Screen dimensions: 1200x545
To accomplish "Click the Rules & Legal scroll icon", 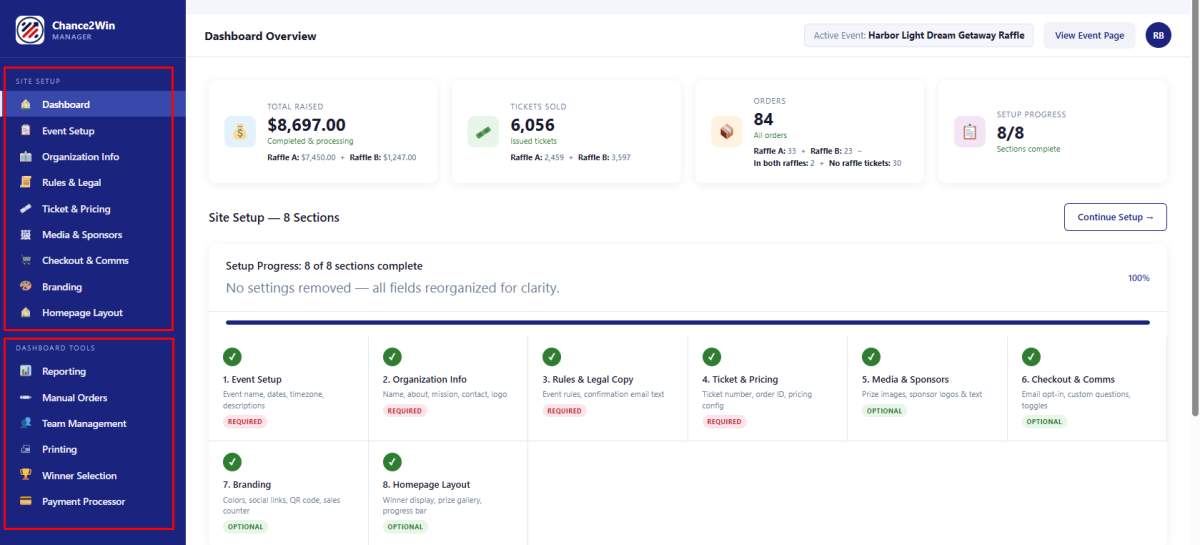I will click(x=25, y=183).
